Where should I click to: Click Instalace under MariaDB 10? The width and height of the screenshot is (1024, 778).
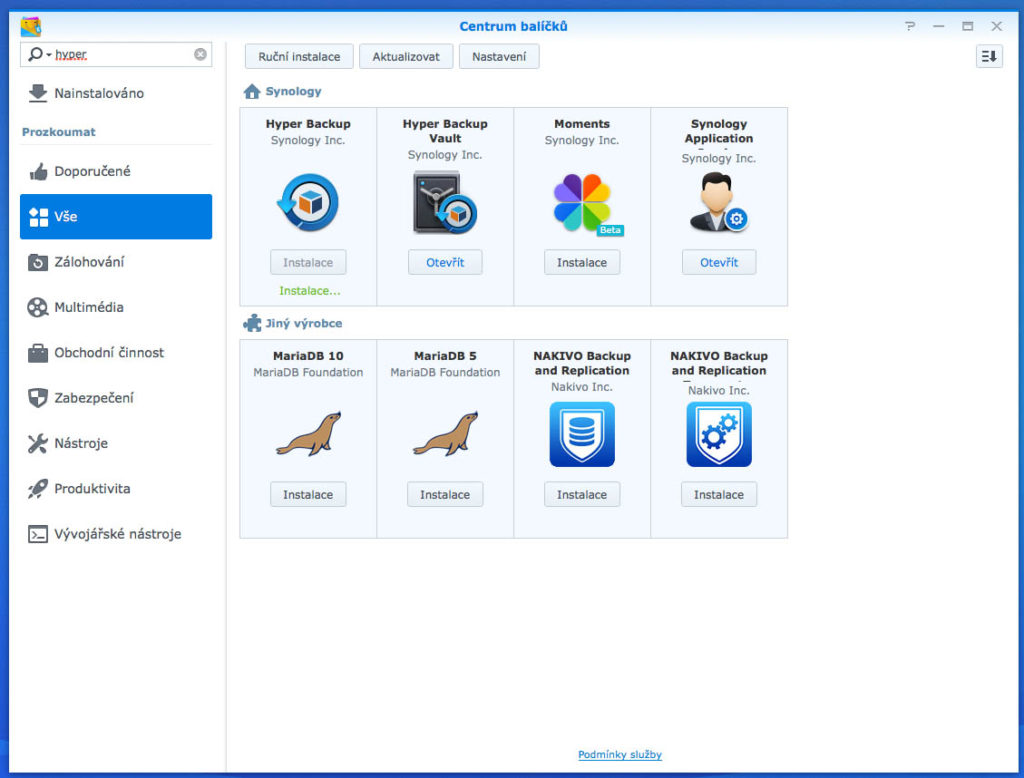click(x=308, y=494)
